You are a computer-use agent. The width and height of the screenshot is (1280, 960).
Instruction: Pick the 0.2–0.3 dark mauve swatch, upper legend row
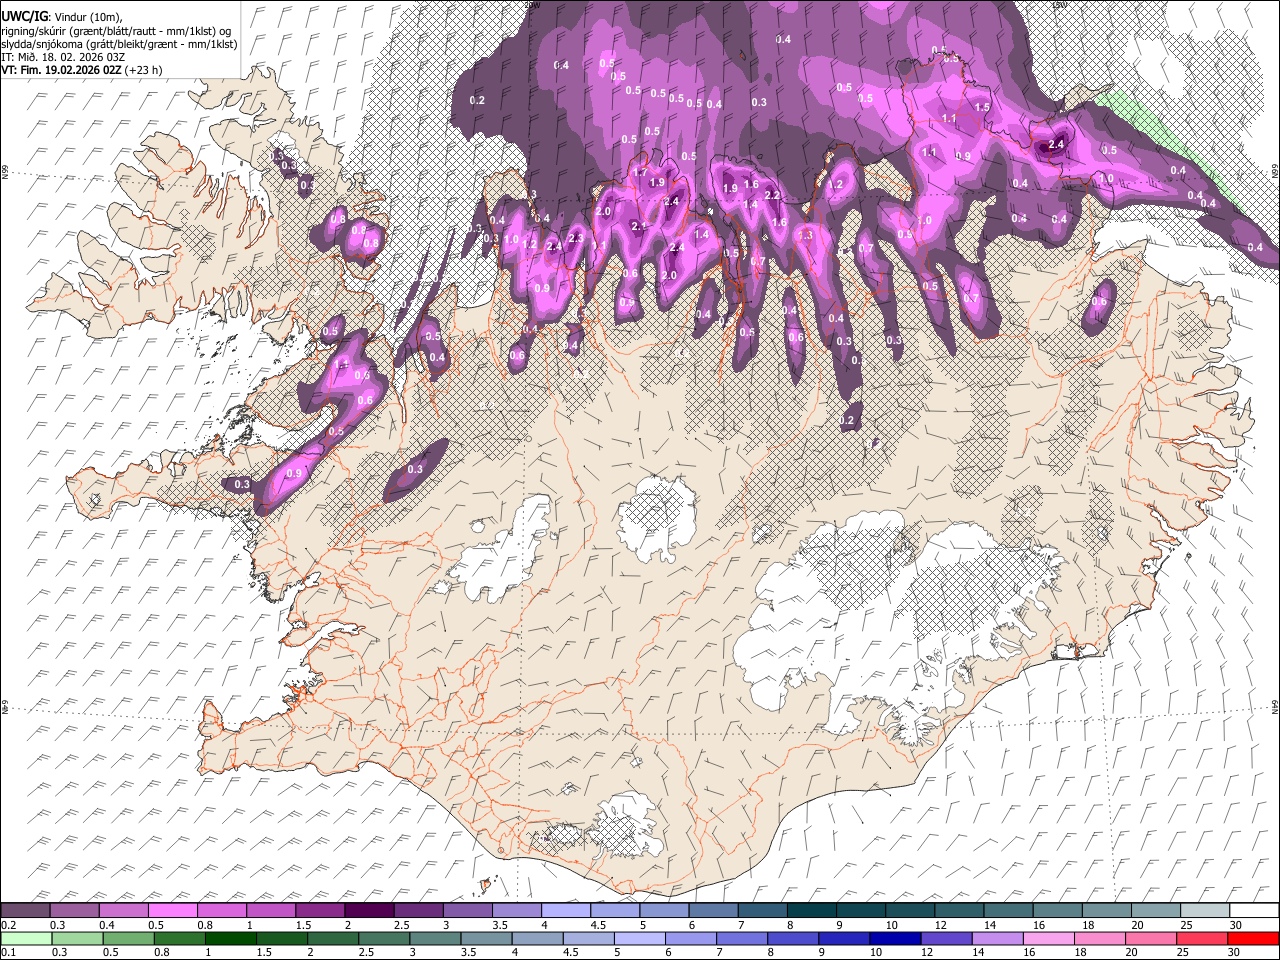pyautogui.click(x=25, y=911)
